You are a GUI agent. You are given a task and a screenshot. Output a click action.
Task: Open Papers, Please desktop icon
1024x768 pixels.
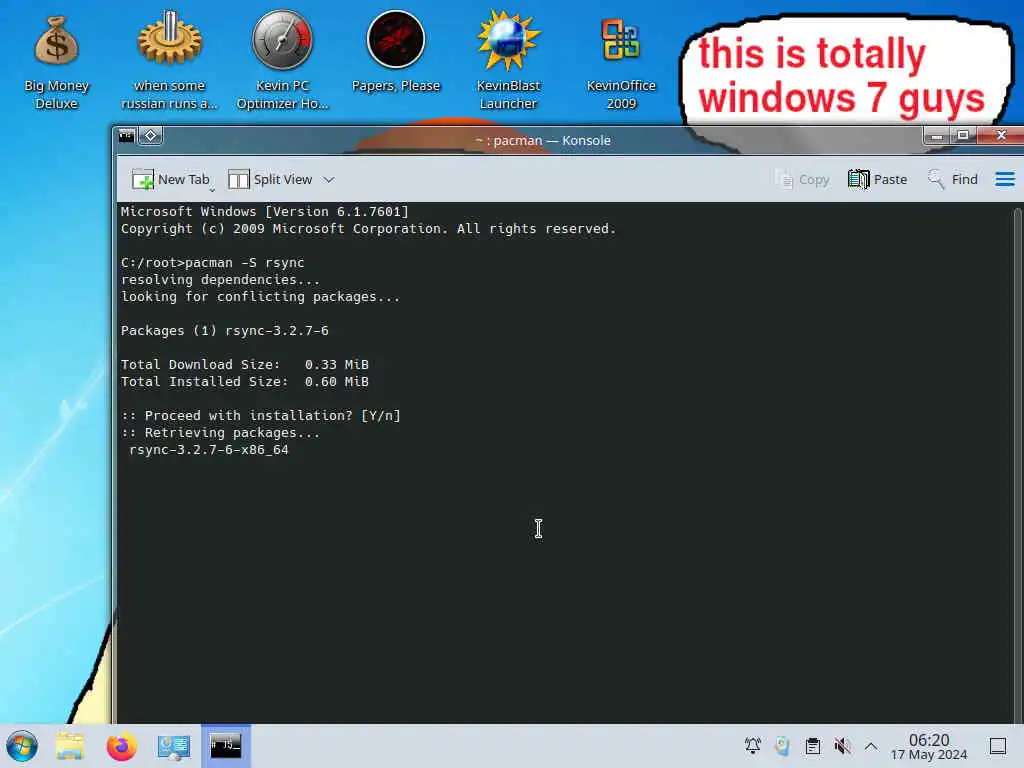coord(396,54)
